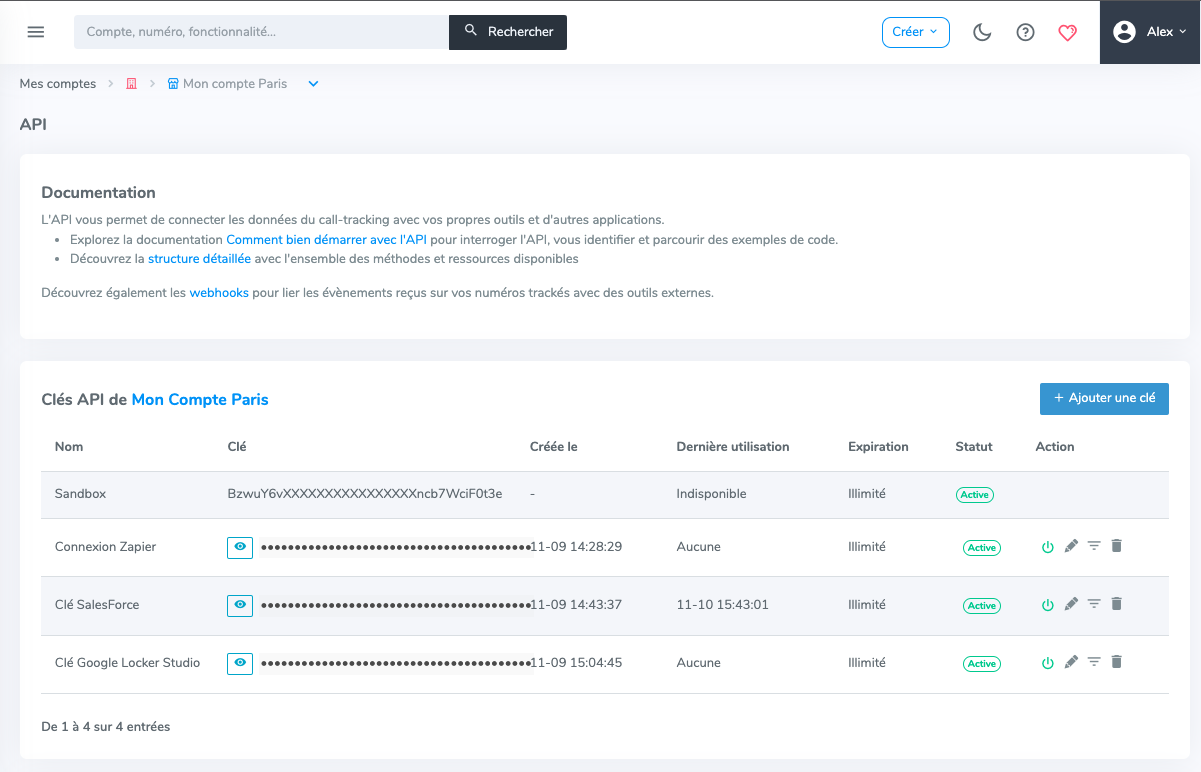This screenshot has width=1201, height=772.
Task: Reveal the Connexion Zapier key with eye icon
Action: 240,547
